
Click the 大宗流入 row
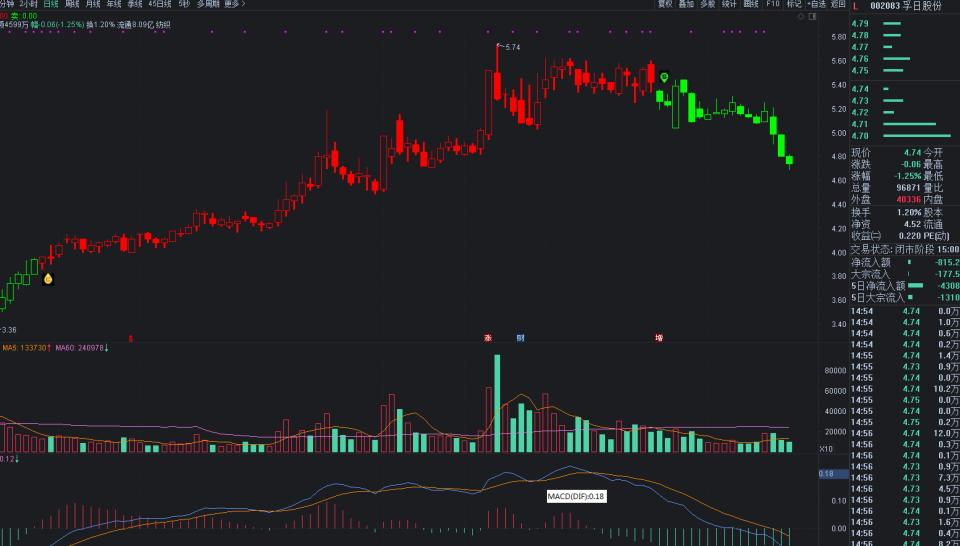[x=905, y=274]
